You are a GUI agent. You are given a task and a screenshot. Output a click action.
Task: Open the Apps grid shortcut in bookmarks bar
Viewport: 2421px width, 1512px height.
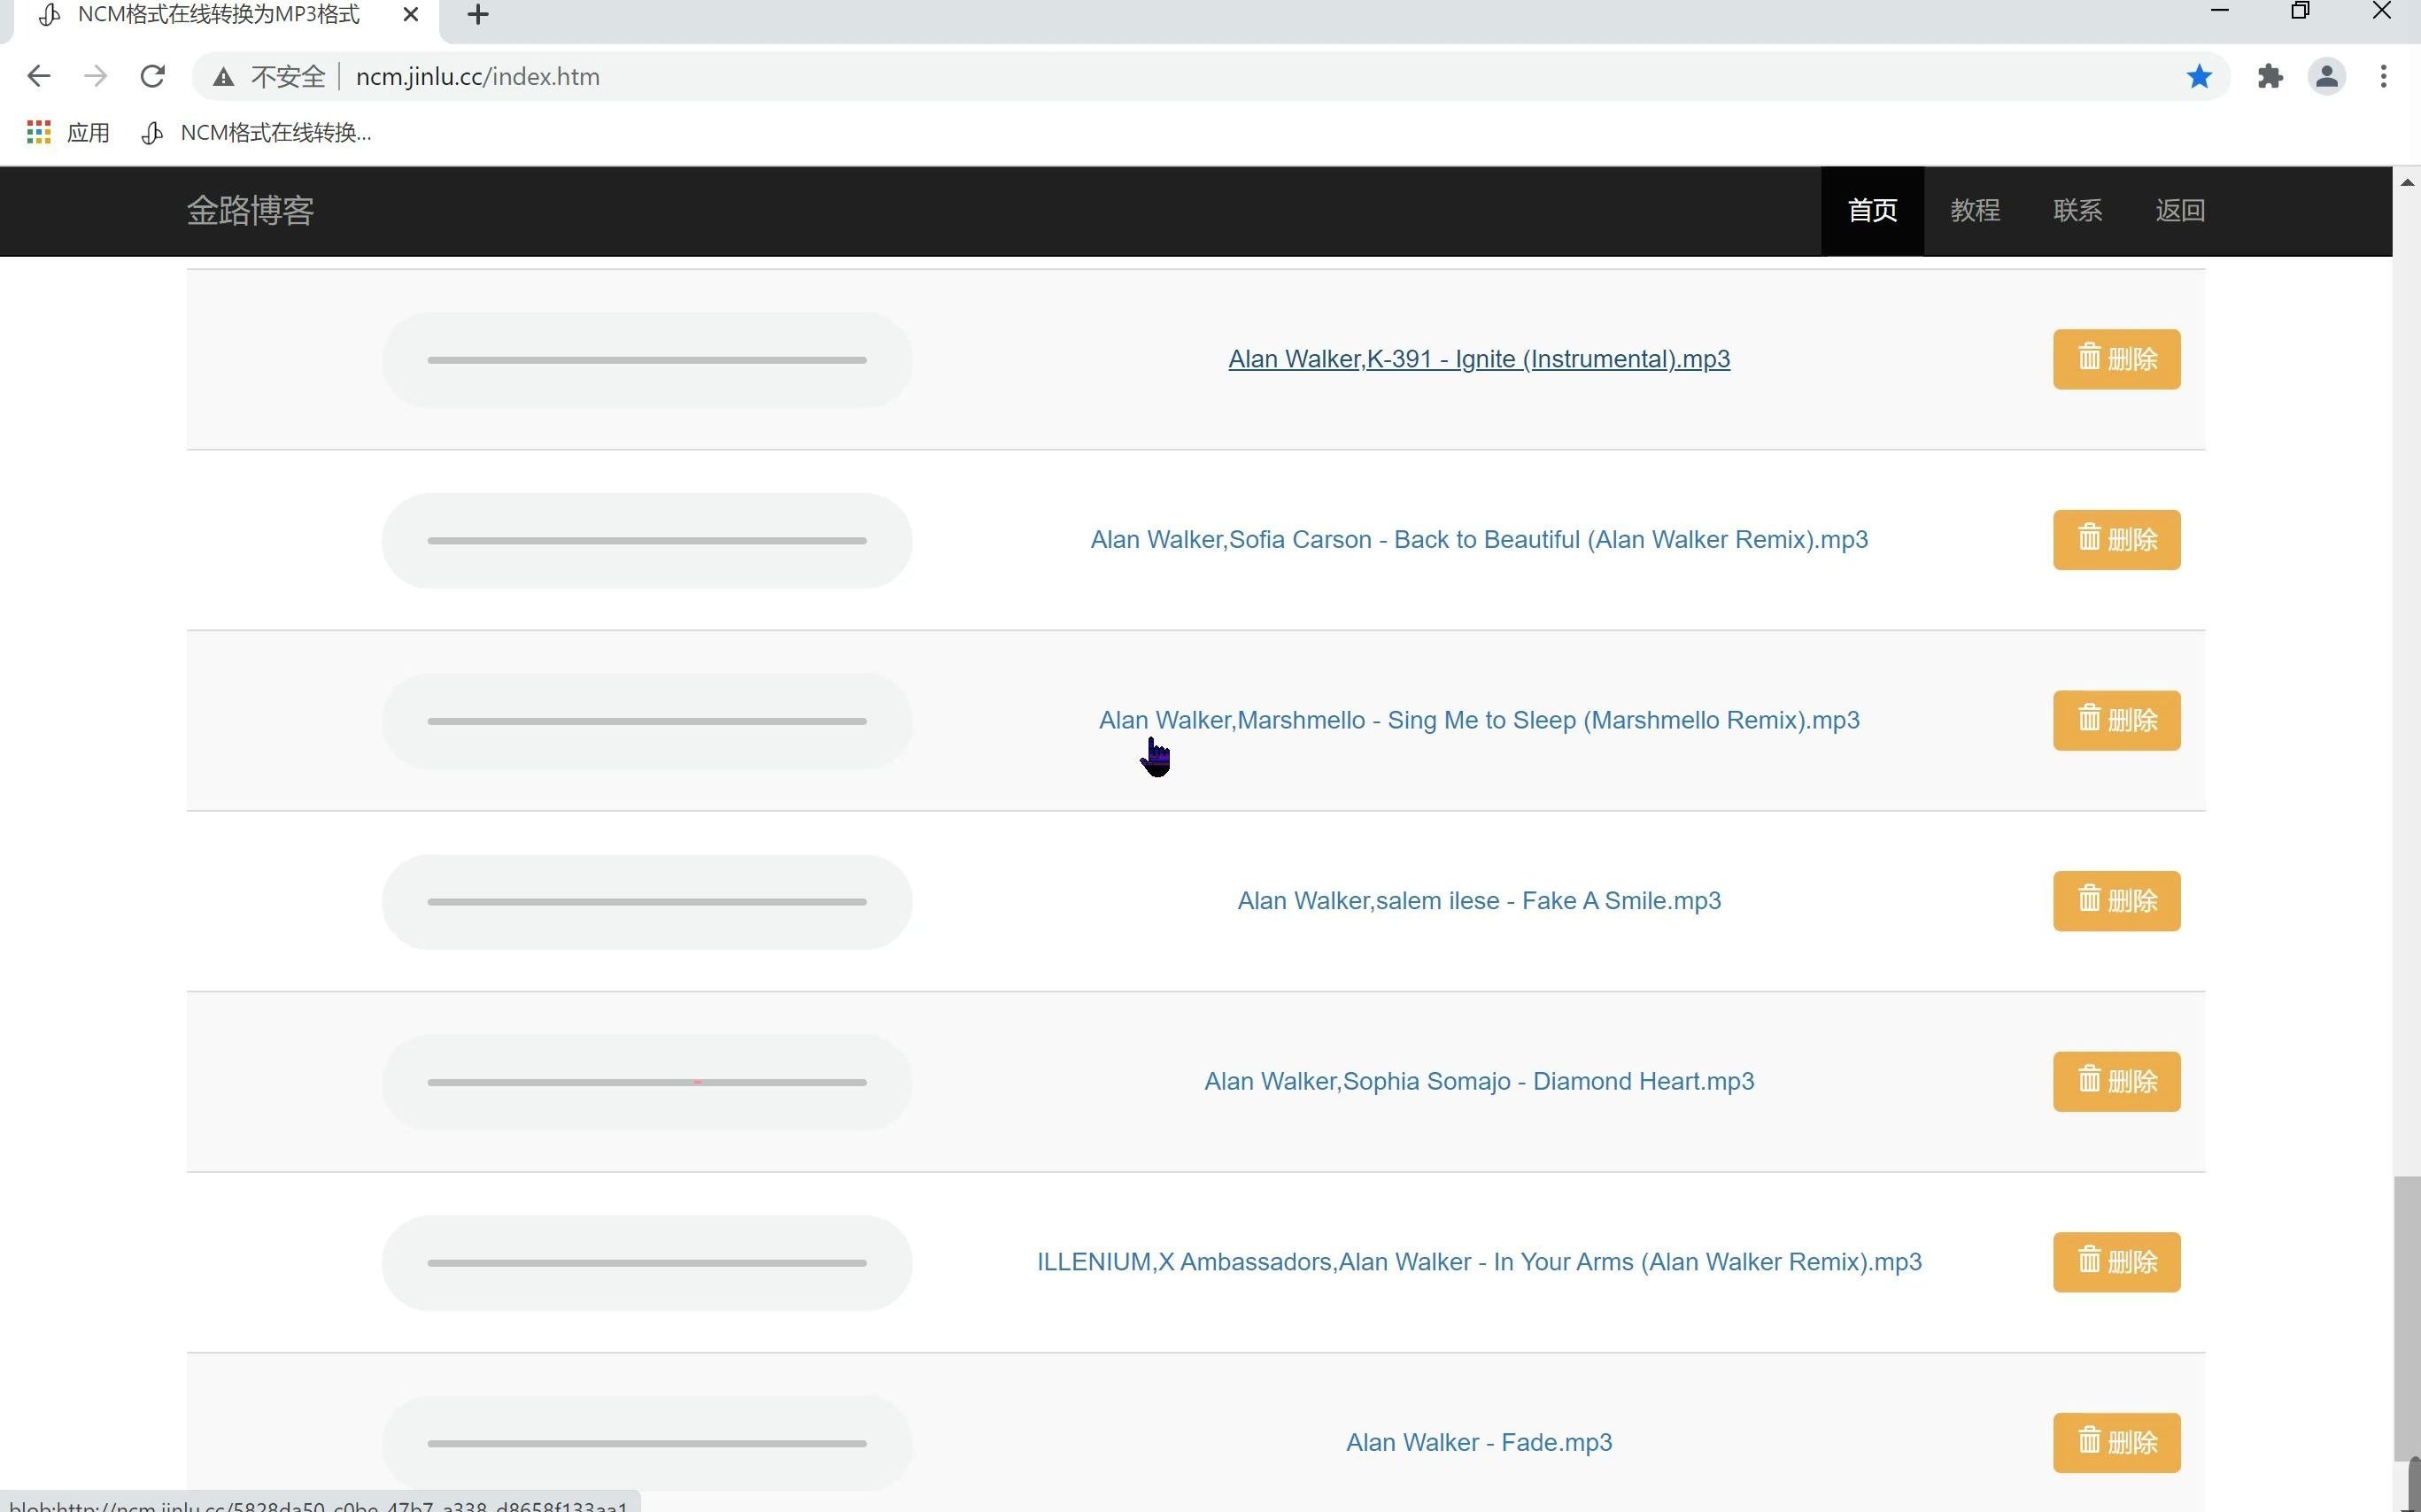pos(67,132)
